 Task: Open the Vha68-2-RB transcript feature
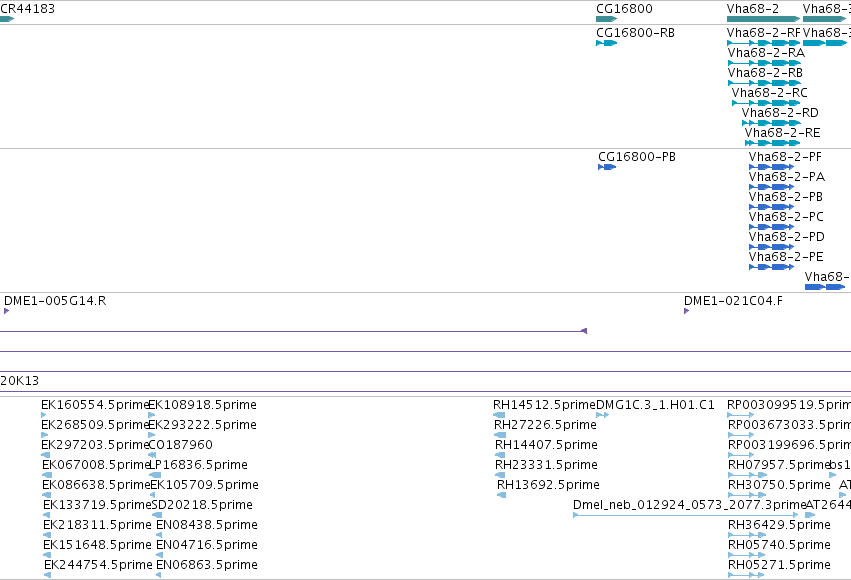click(x=764, y=83)
